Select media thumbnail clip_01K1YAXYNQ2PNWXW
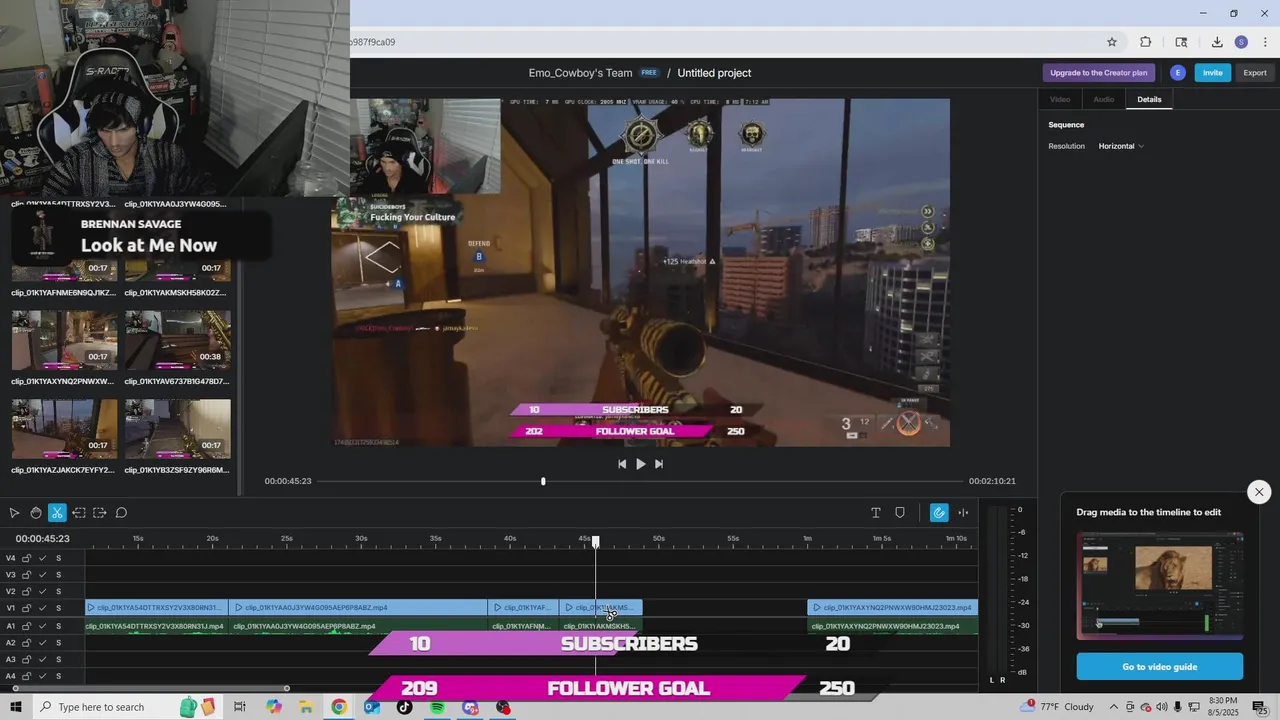This screenshot has height=720, width=1280. (64, 341)
